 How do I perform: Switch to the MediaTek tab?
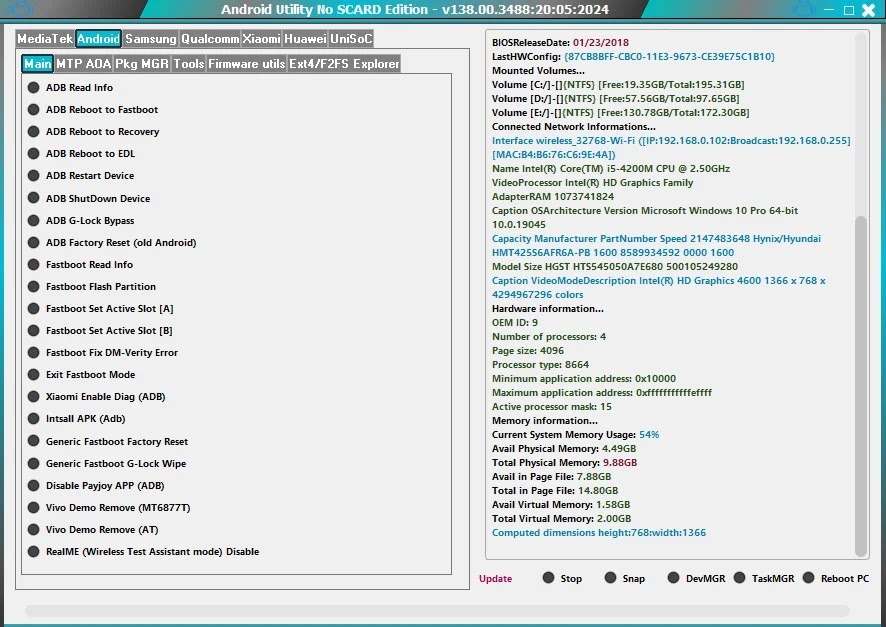coord(45,39)
